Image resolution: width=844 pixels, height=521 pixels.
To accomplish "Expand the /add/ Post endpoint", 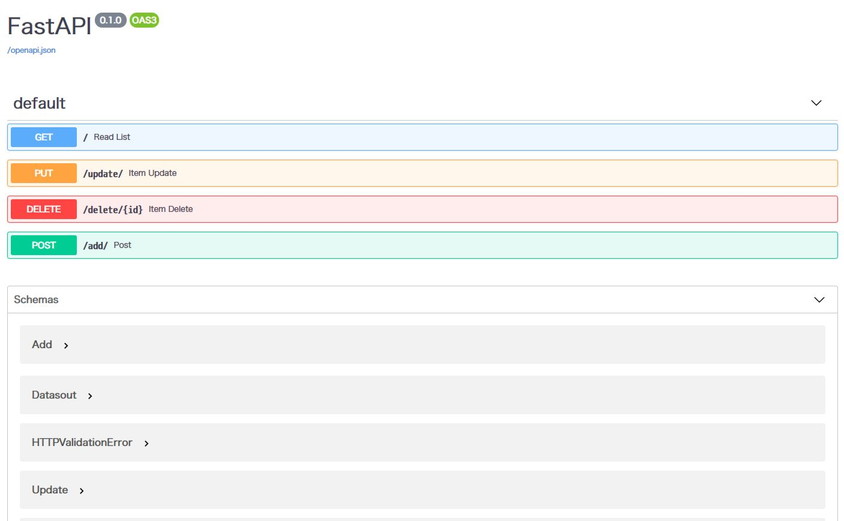I will tap(423, 245).
